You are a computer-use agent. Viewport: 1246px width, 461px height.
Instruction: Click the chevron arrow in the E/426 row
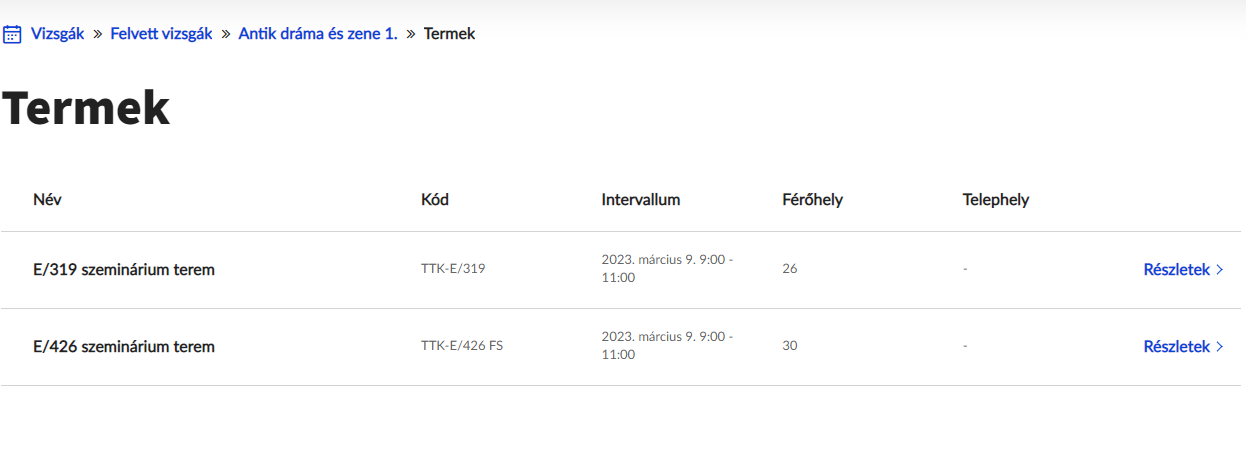click(1220, 347)
